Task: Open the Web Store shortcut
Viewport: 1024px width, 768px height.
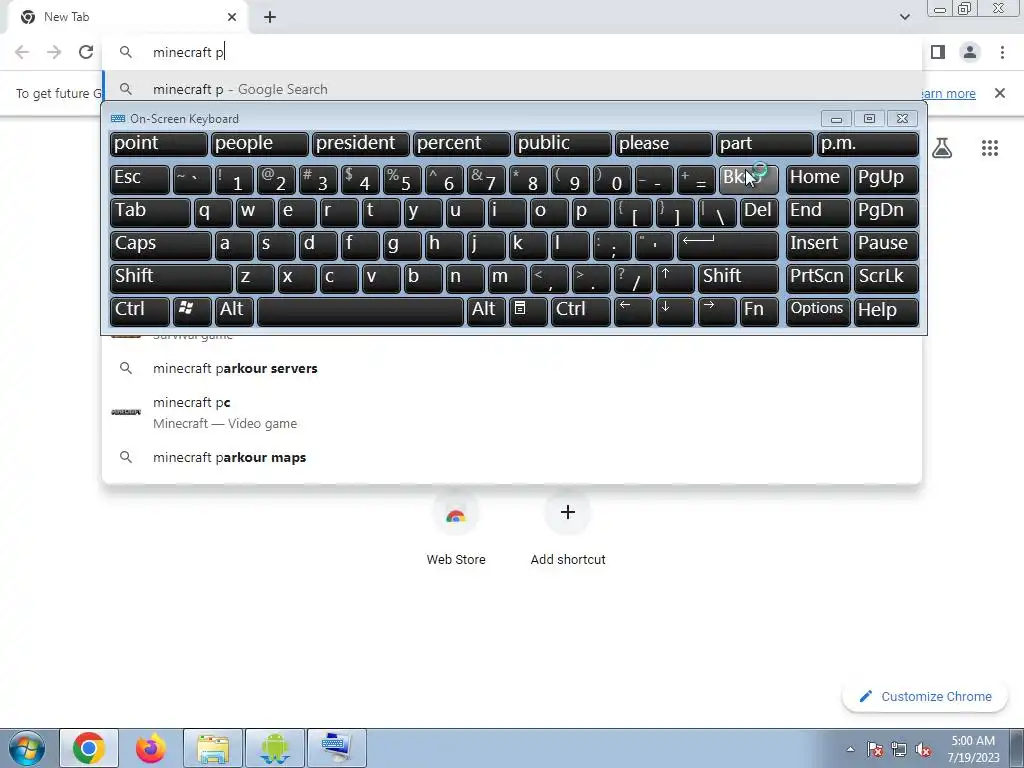Action: click(x=456, y=528)
